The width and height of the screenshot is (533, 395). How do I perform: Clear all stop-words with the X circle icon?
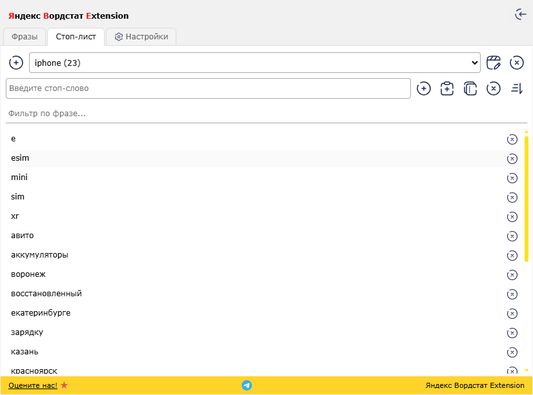pos(493,88)
